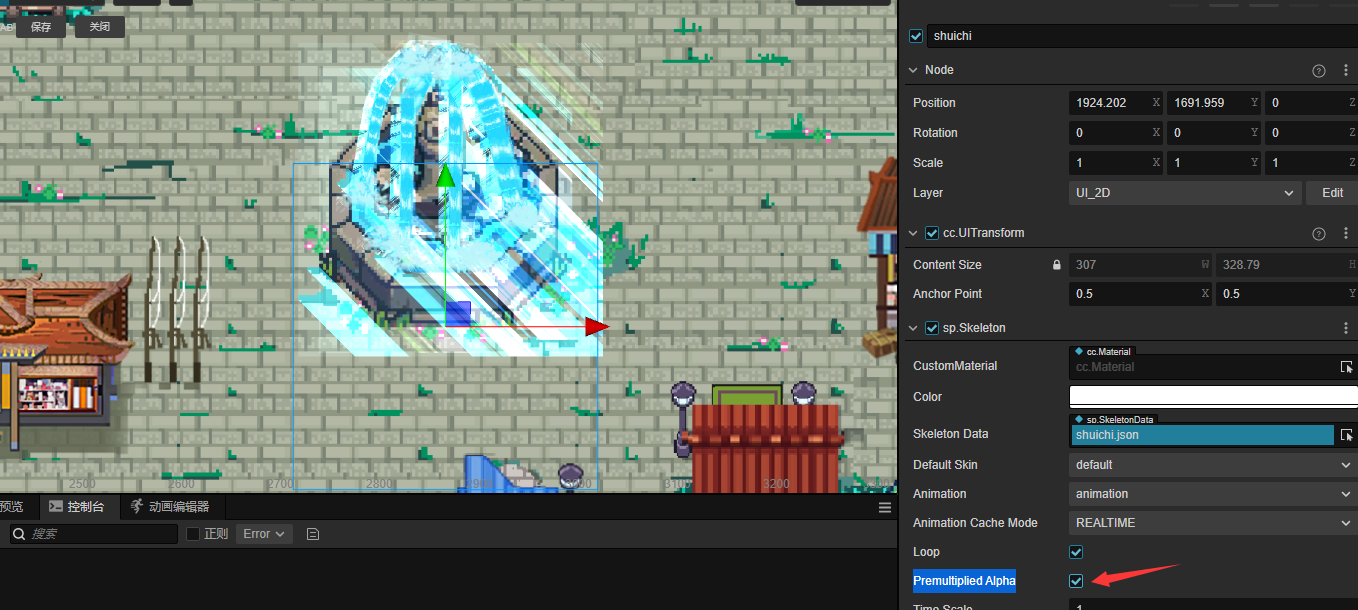Open the console log file icon

point(313,534)
